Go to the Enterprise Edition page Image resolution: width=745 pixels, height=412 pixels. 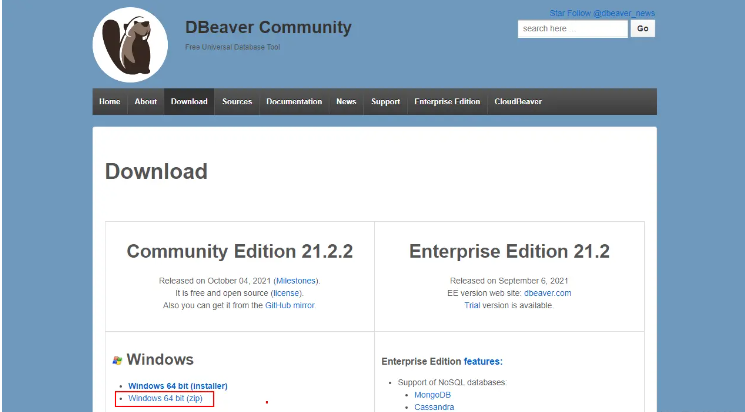(x=447, y=102)
